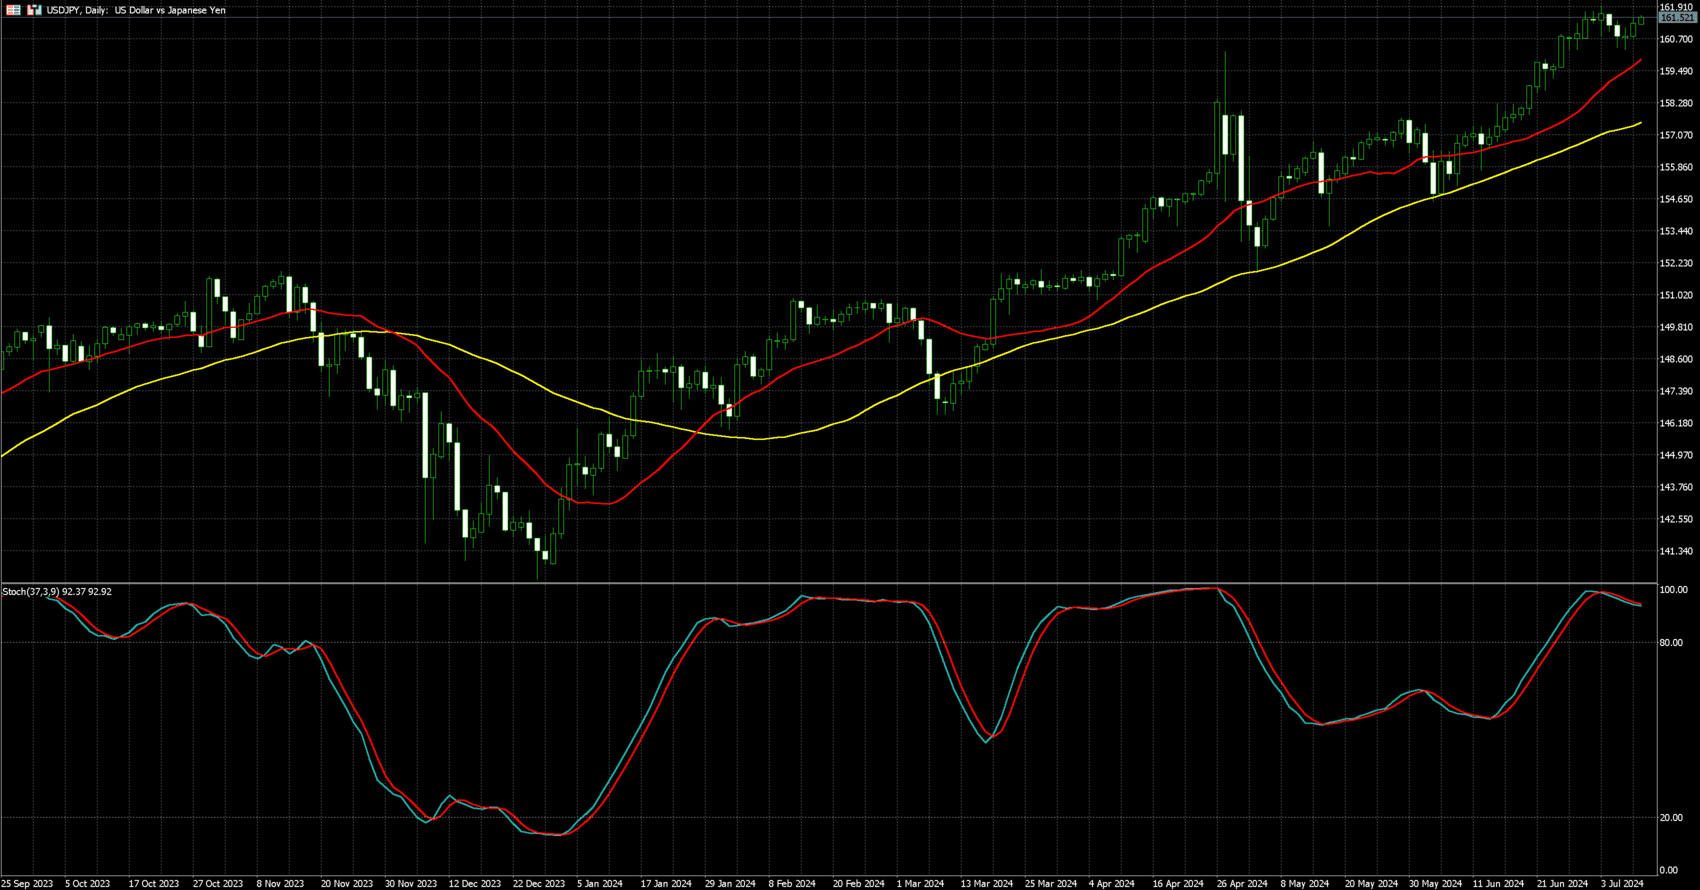This screenshot has width=1700, height=890.
Task: Select the 25 Sep 2023 date label
Action: [x=27, y=884]
